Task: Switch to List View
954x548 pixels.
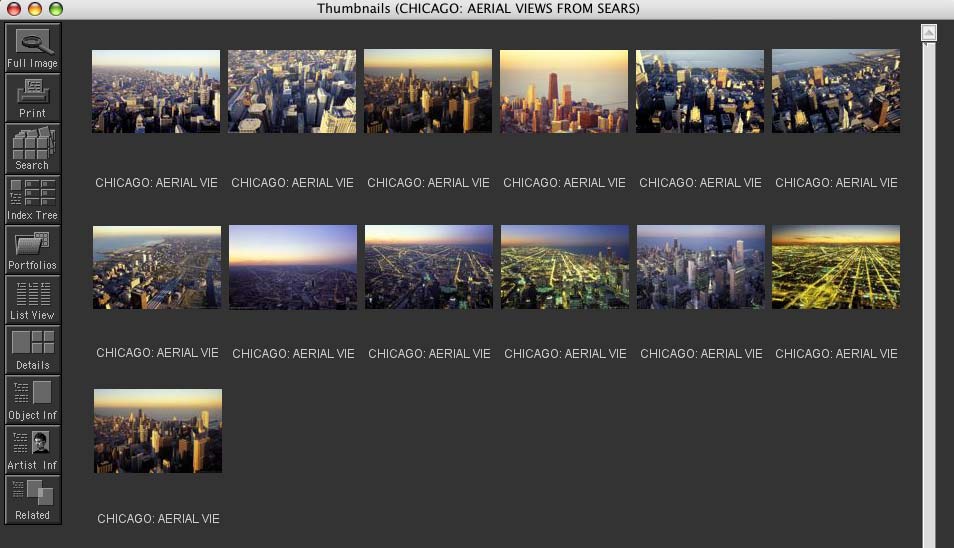Action: click(33, 299)
